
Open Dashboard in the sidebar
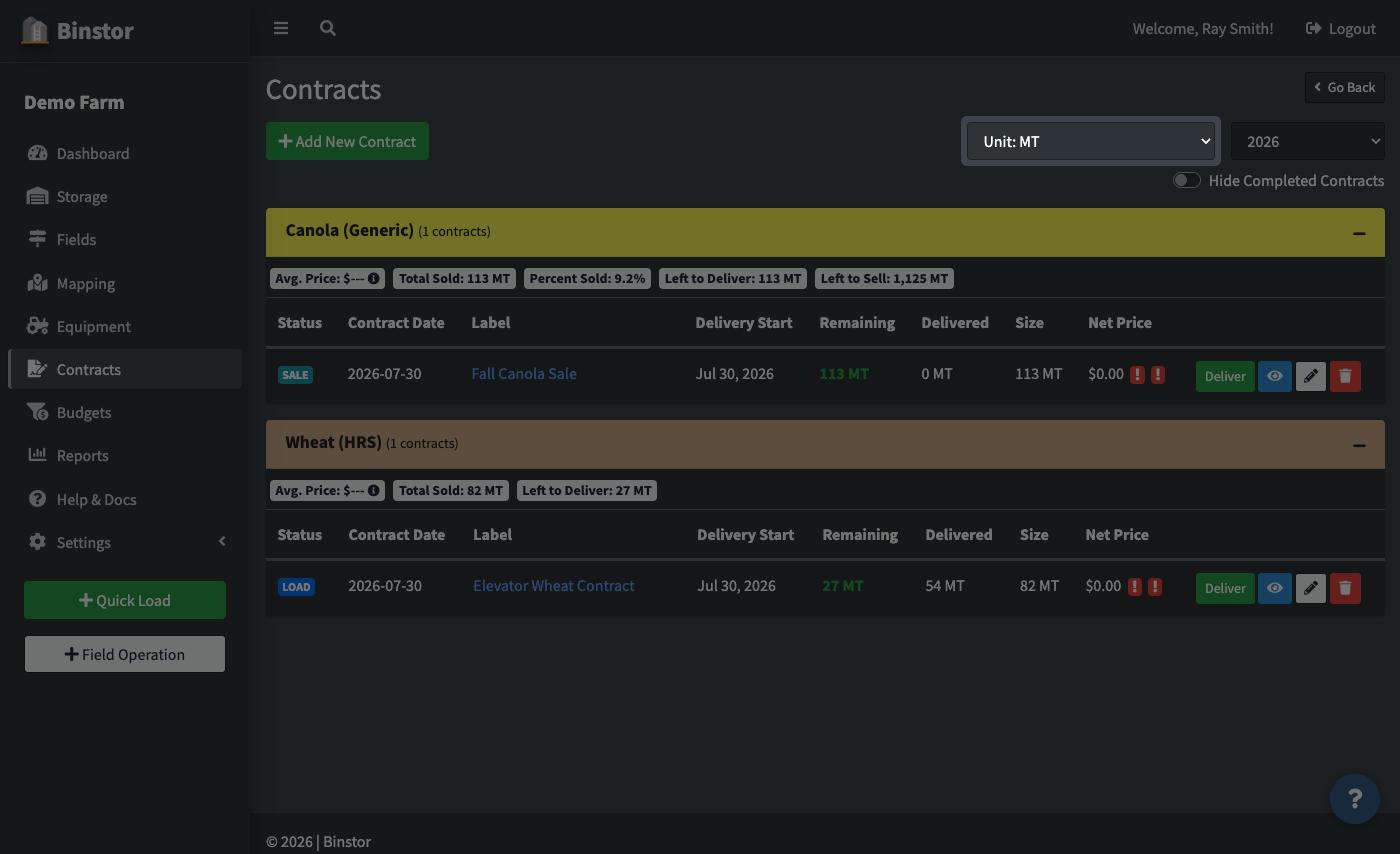pyautogui.click(x=125, y=153)
